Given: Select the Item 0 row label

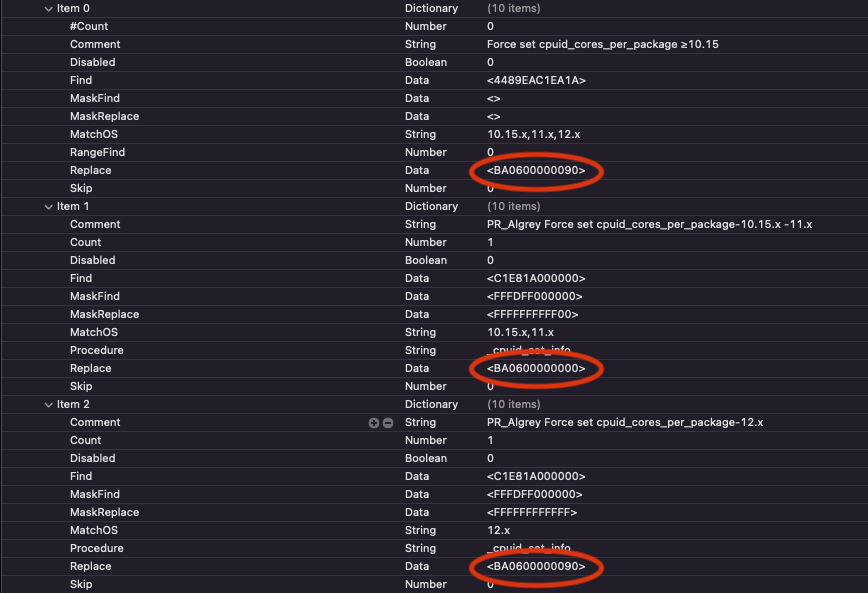Looking at the screenshot, I should (x=73, y=8).
